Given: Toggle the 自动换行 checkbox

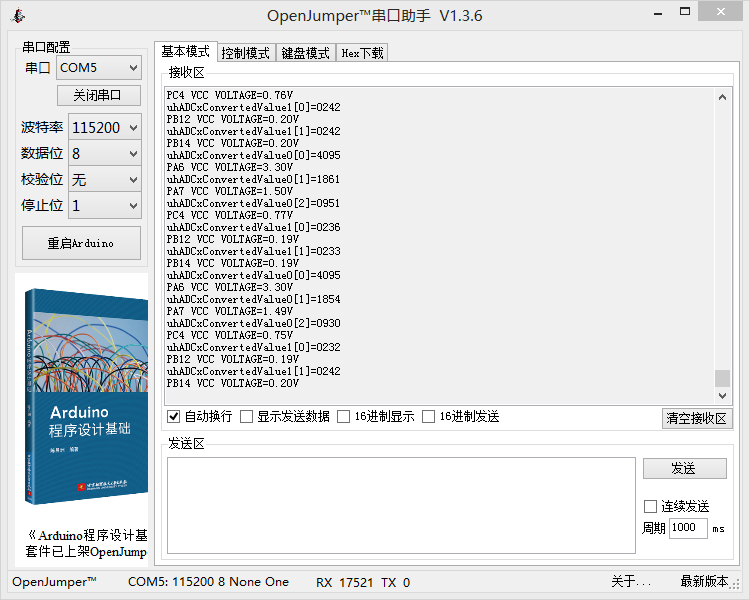Looking at the screenshot, I should pos(174,417).
